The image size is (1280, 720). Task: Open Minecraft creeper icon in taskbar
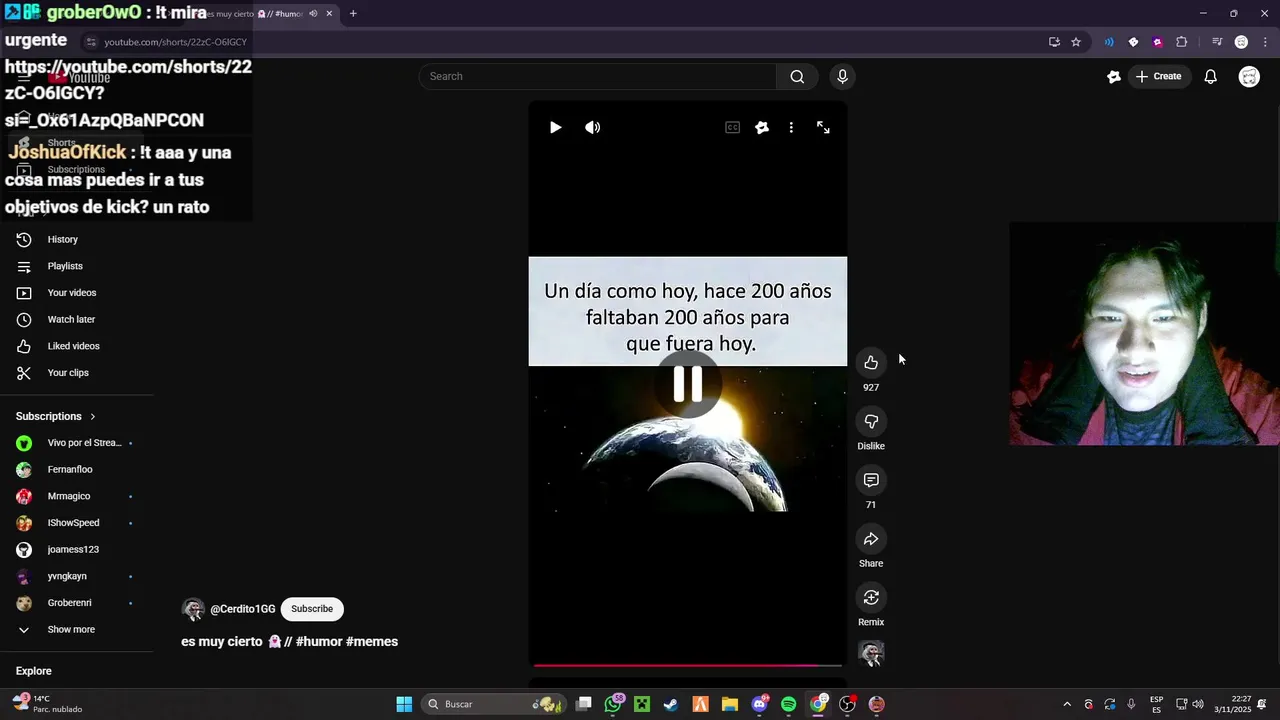pyautogui.click(x=642, y=704)
